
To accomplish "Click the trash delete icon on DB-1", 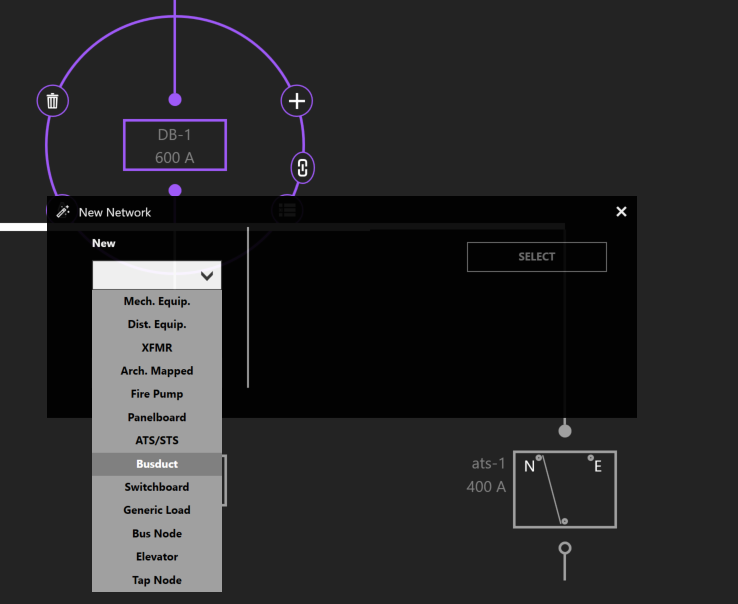I will [x=53, y=101].
